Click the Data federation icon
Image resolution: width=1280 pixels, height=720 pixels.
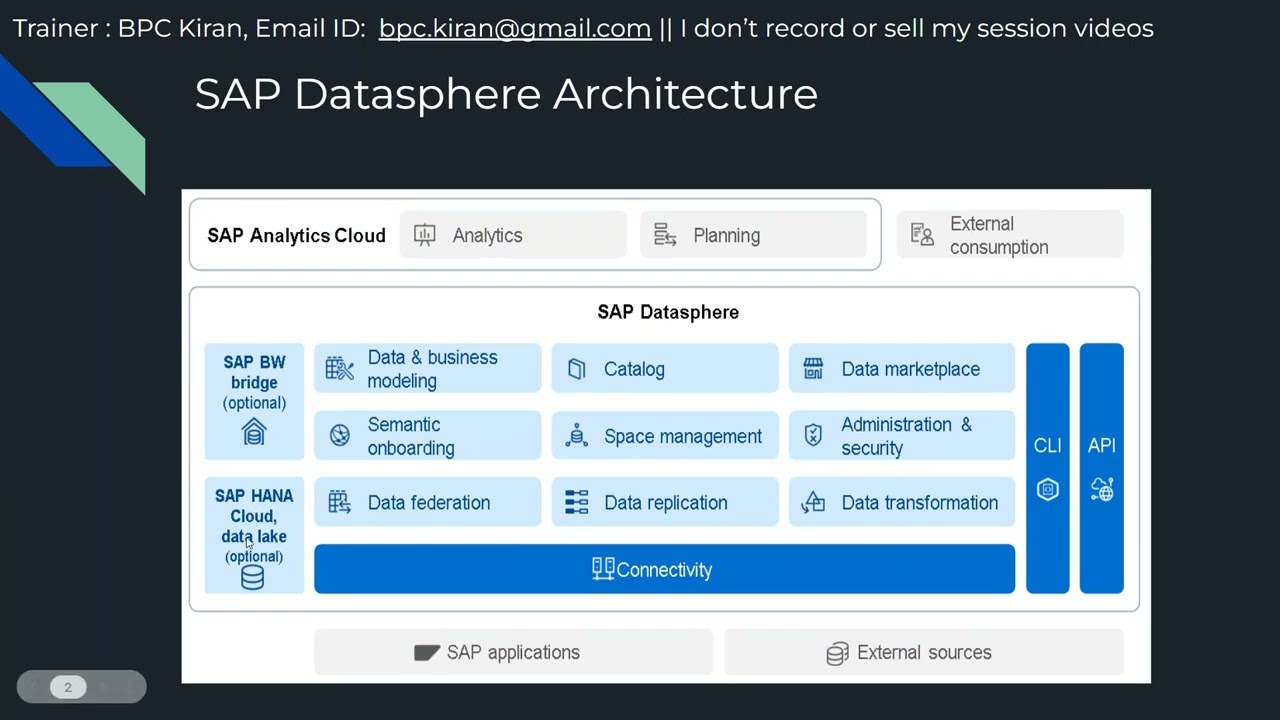pyautogui.click(x=340, y=502)
